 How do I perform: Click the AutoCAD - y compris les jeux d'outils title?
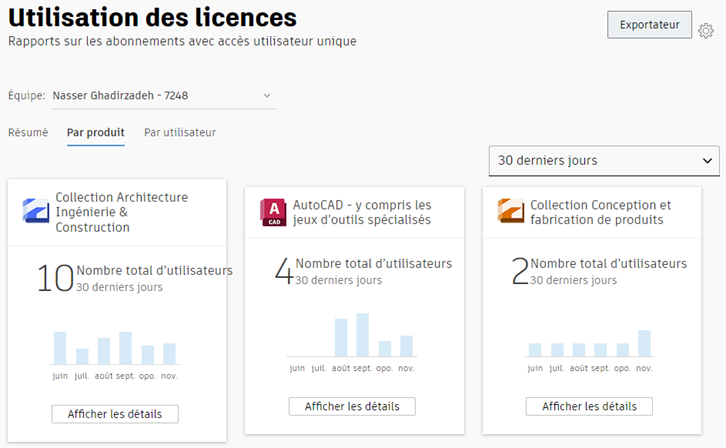point(362,212)
